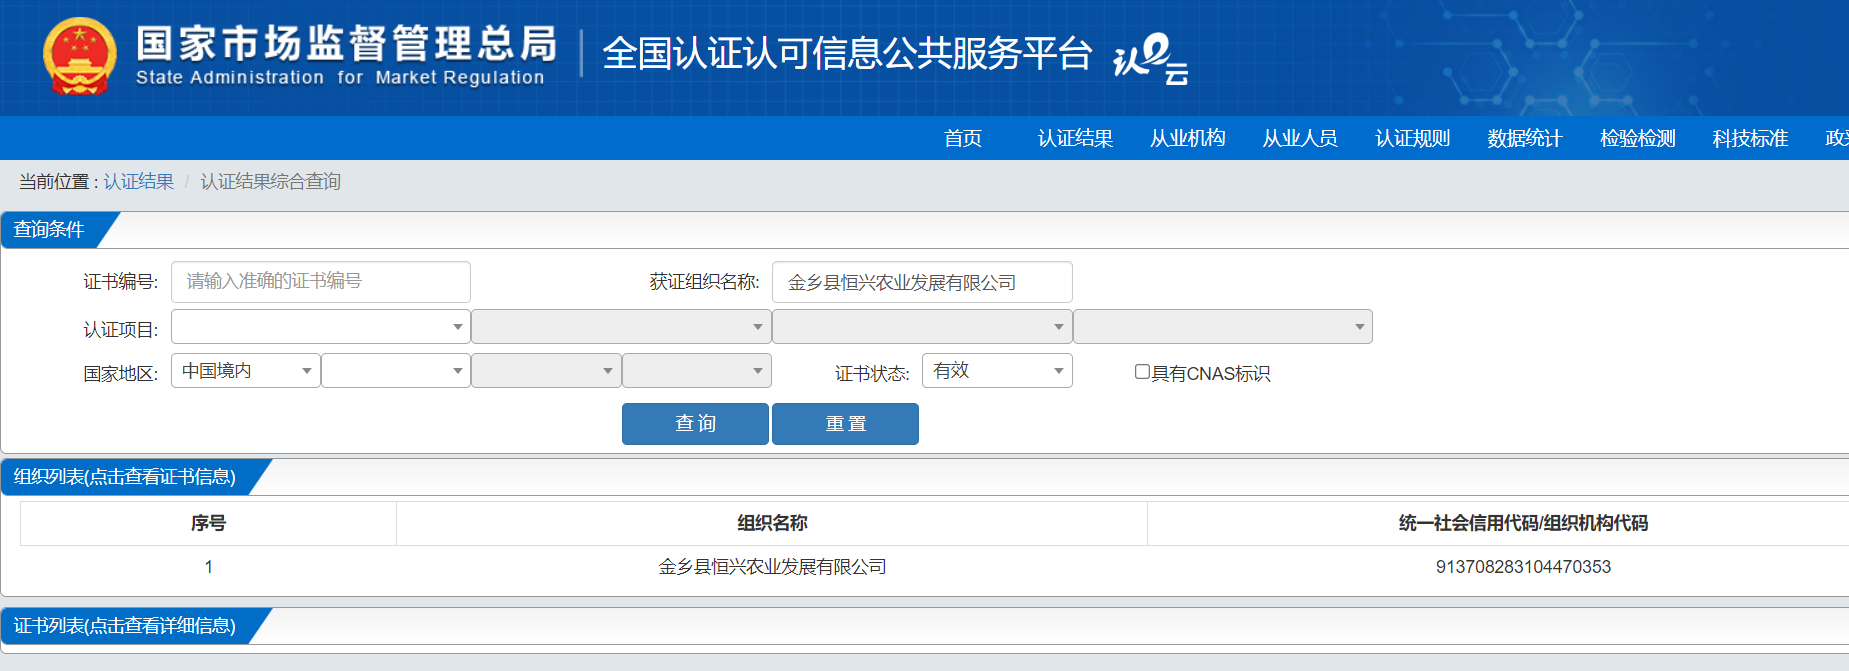The image size is (1849, 671).
Task: Click the 全国认证认可信息公共服务平台 title
Action: [847, 54]
